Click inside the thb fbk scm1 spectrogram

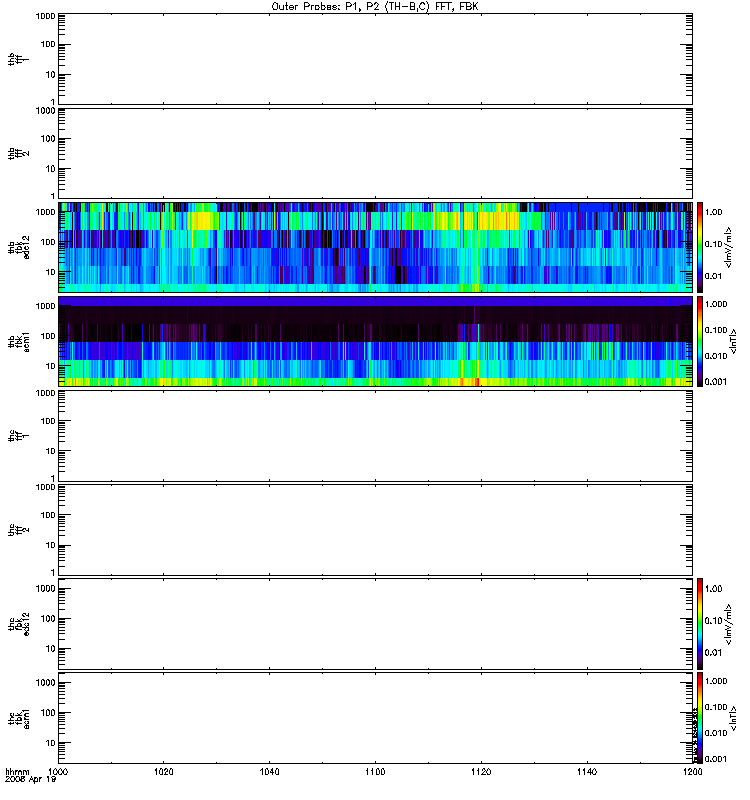tap(375, 341)
